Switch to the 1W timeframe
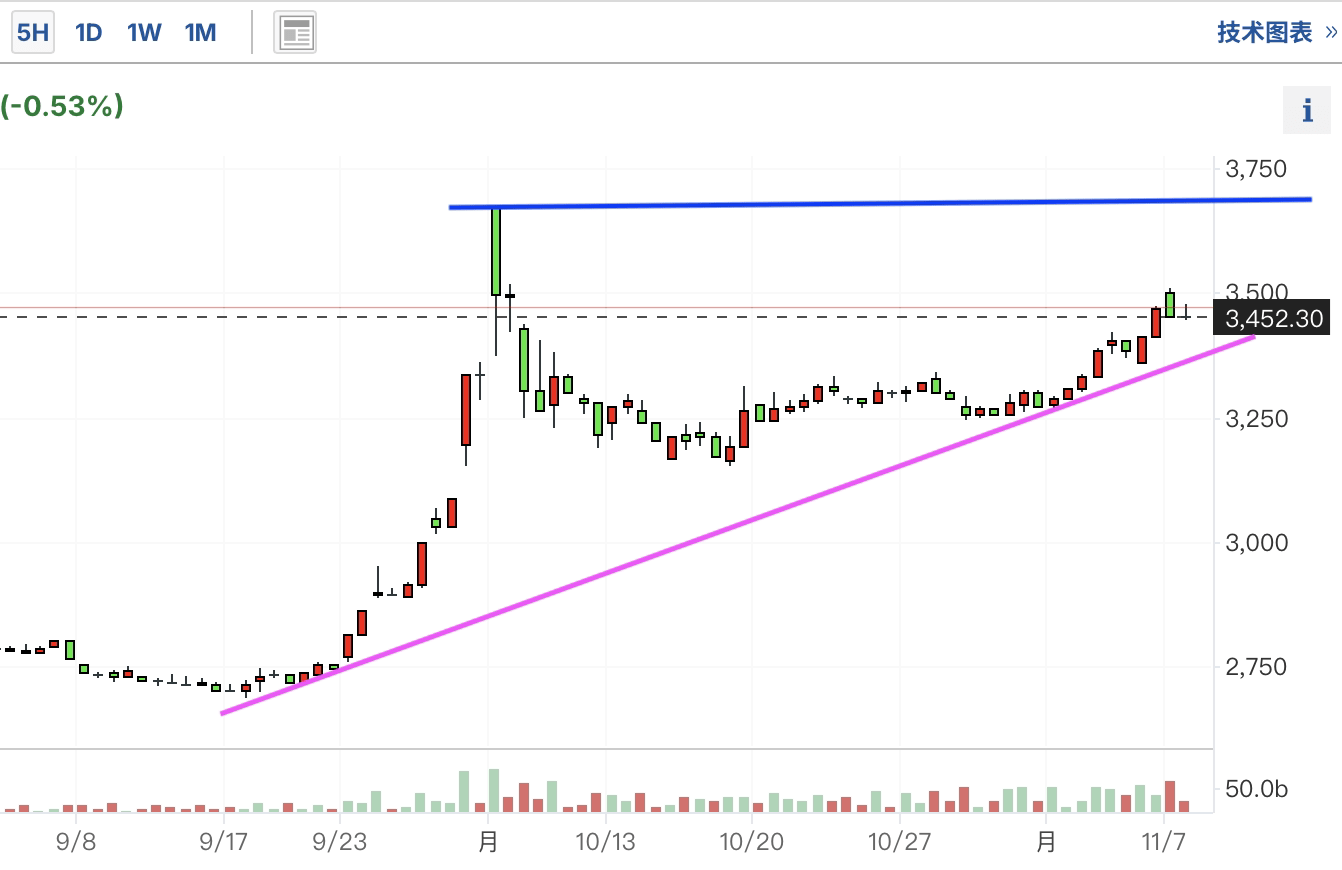Viewport: 1342px width, 870px height. coord(144,32)
